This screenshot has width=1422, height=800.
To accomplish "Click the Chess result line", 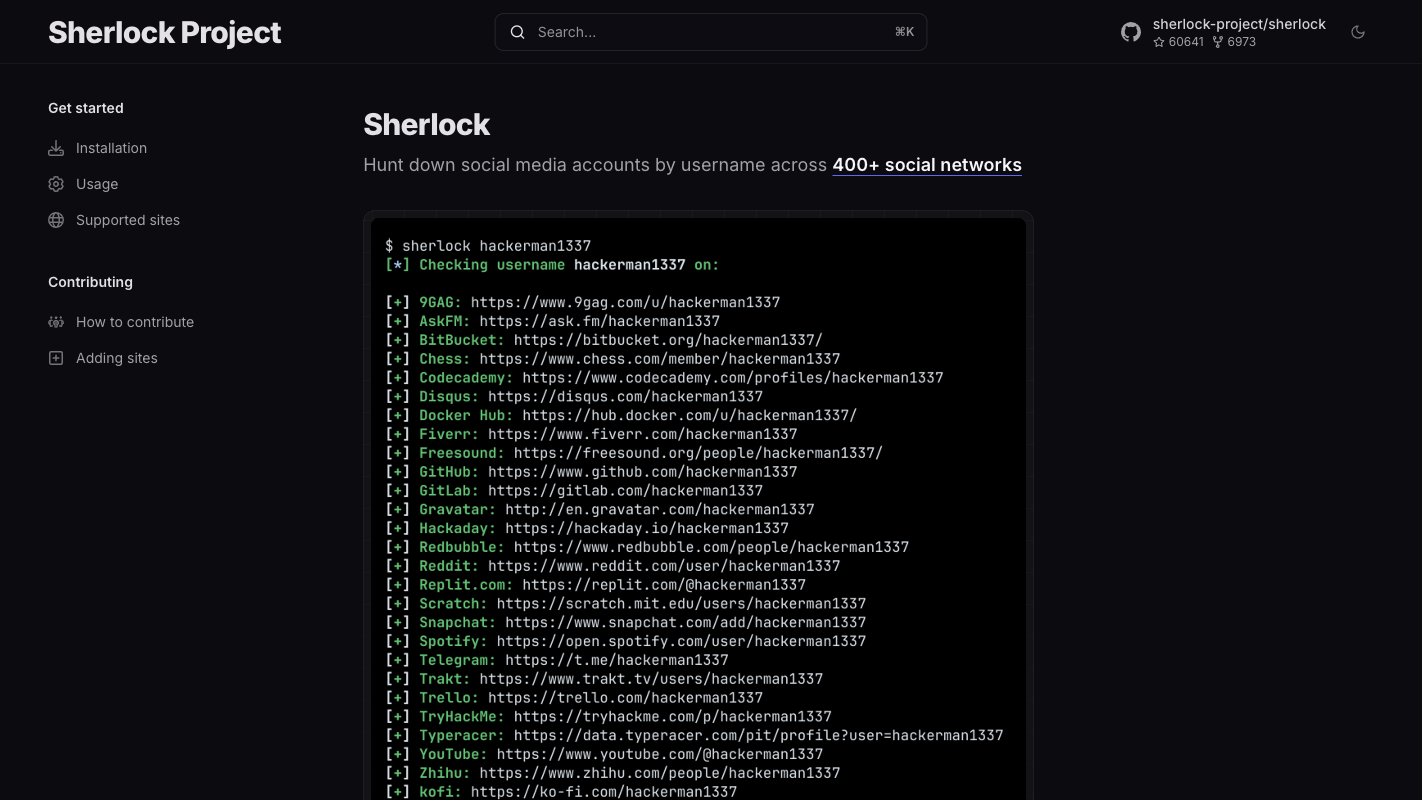I will 612,359.
